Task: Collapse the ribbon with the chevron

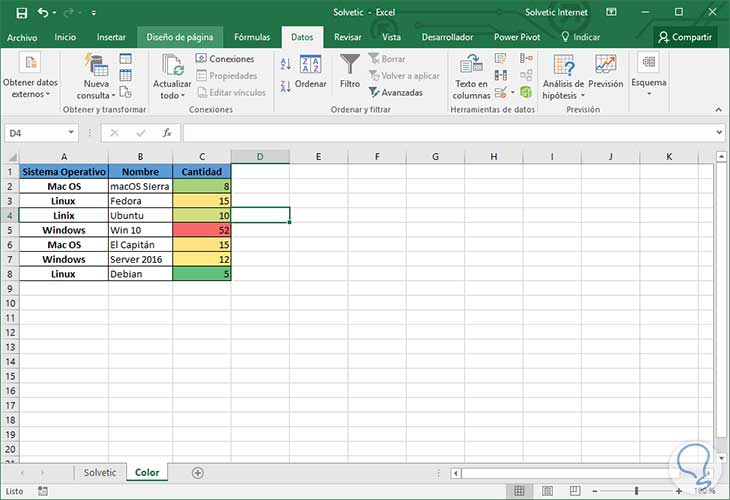Action: [x=718, y=110]
